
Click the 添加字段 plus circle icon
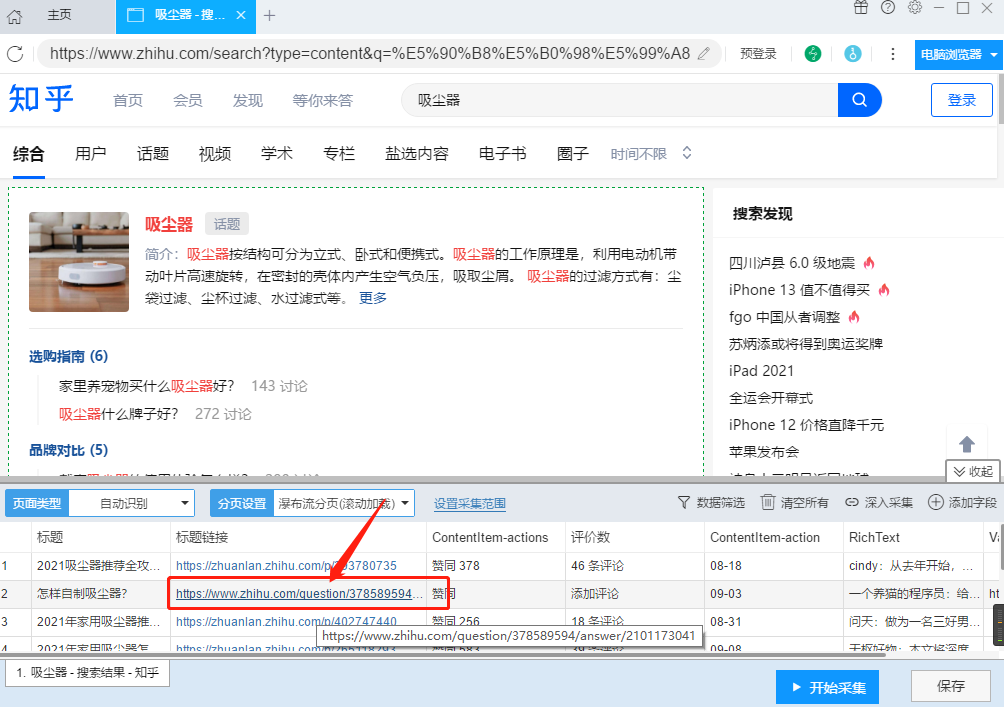pyautogui.click(x=935, y=503)
